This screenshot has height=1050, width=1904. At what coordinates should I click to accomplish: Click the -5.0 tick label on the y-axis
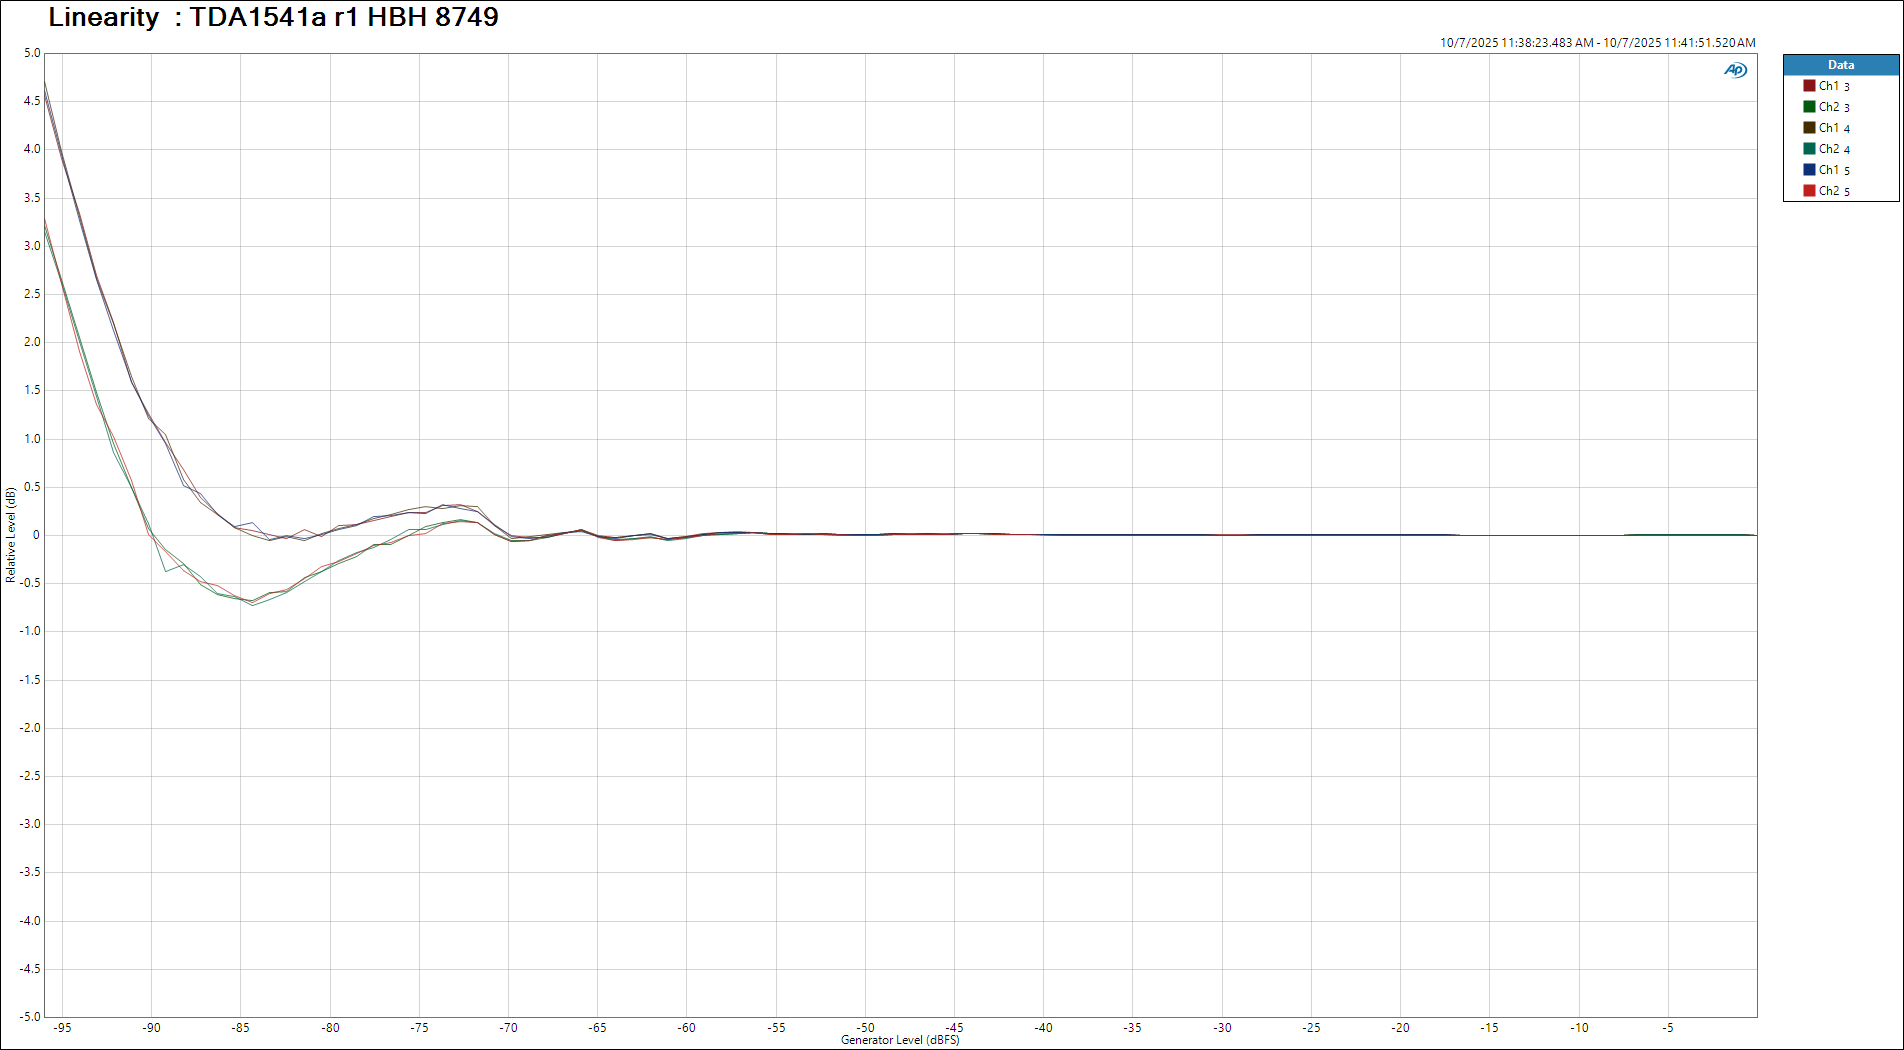(30, 1017)
